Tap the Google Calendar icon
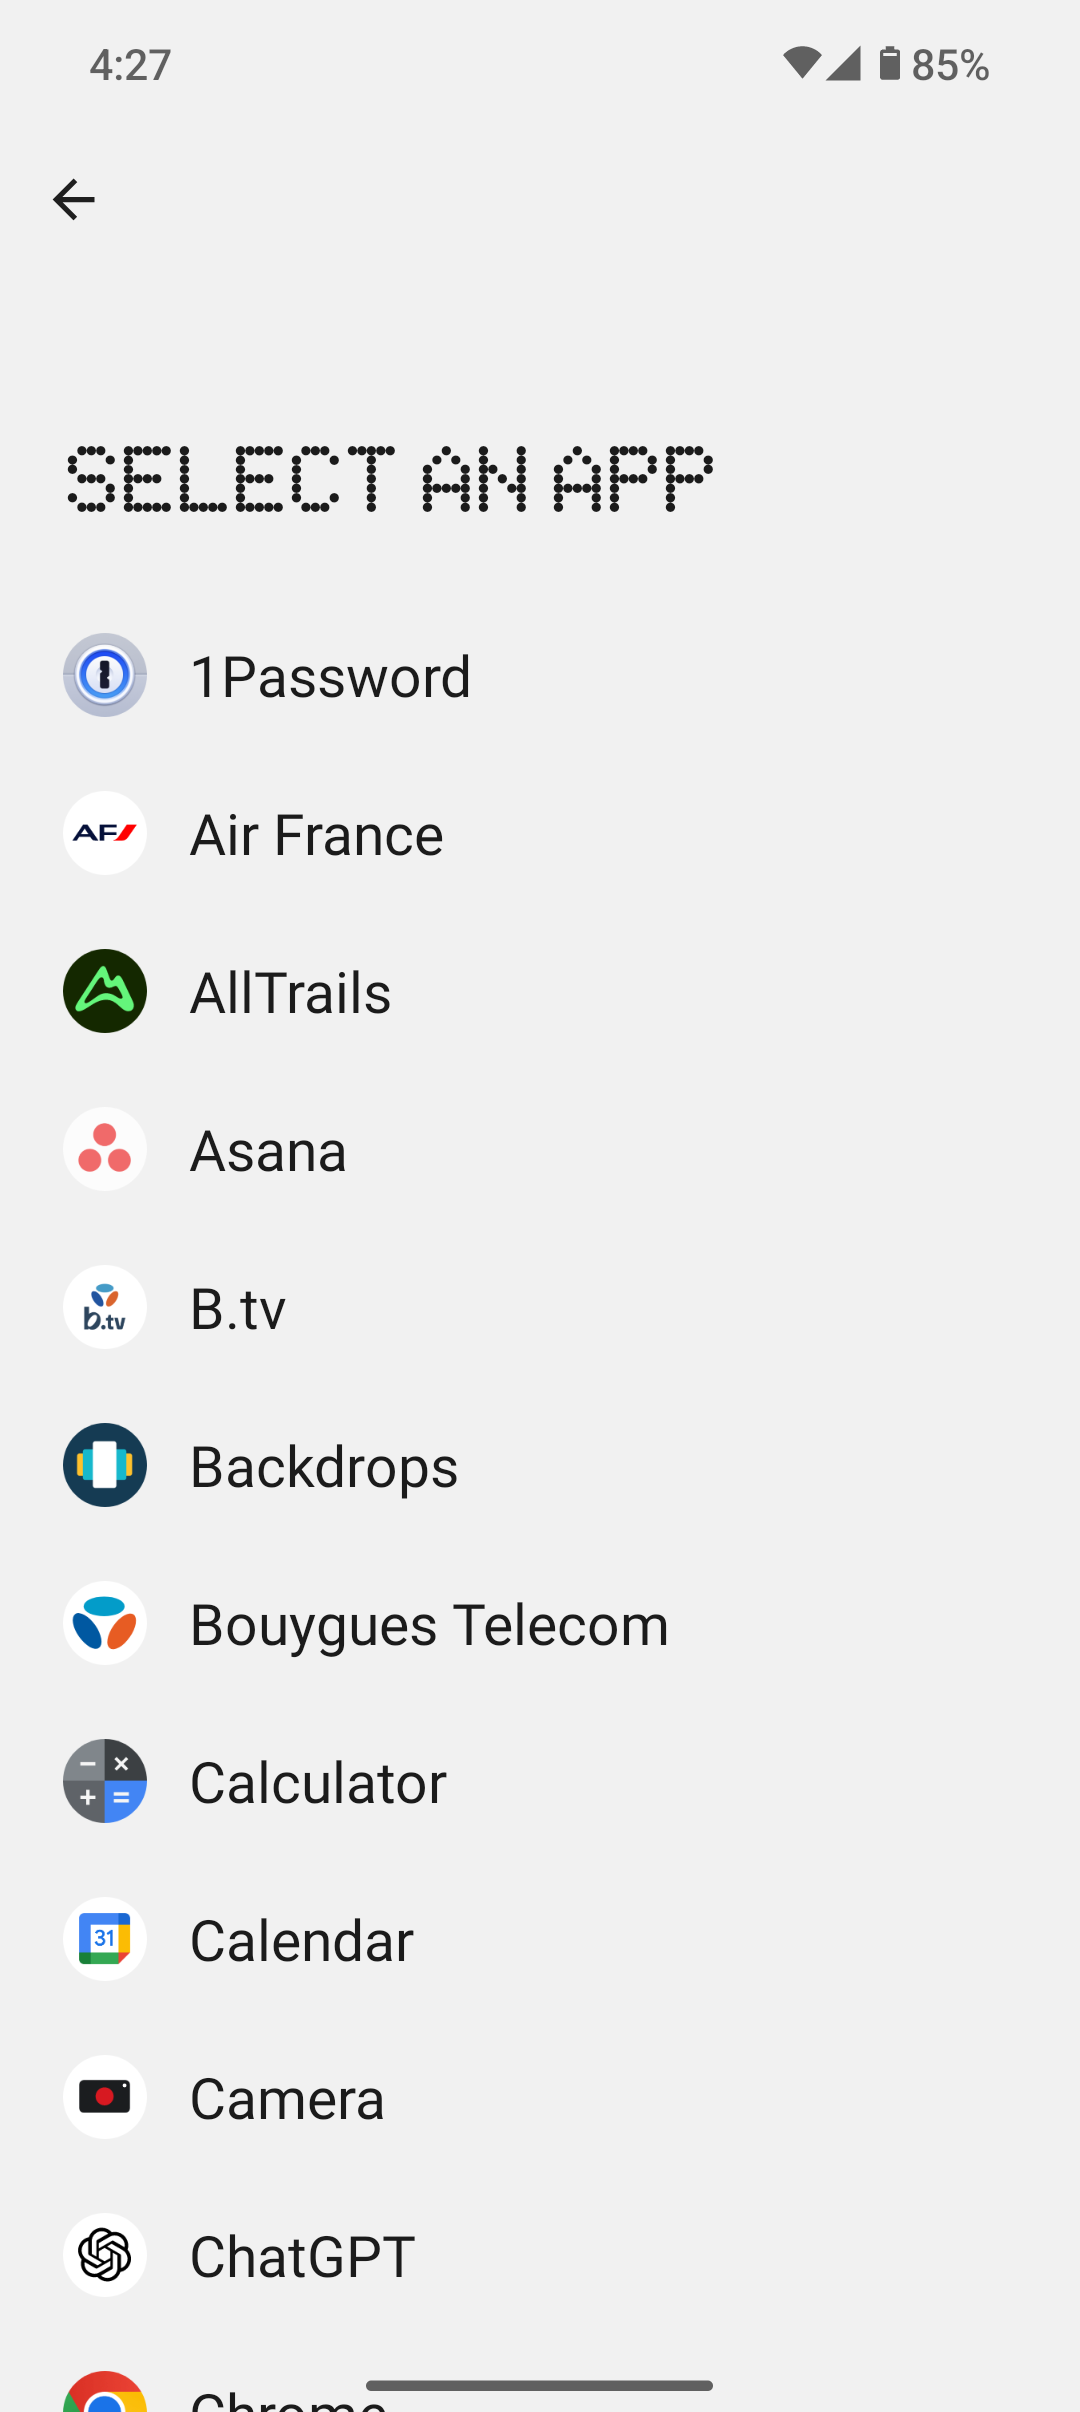This screenshot has width=1080, height=2412. pyautogui.click(x=105, y=1939)
